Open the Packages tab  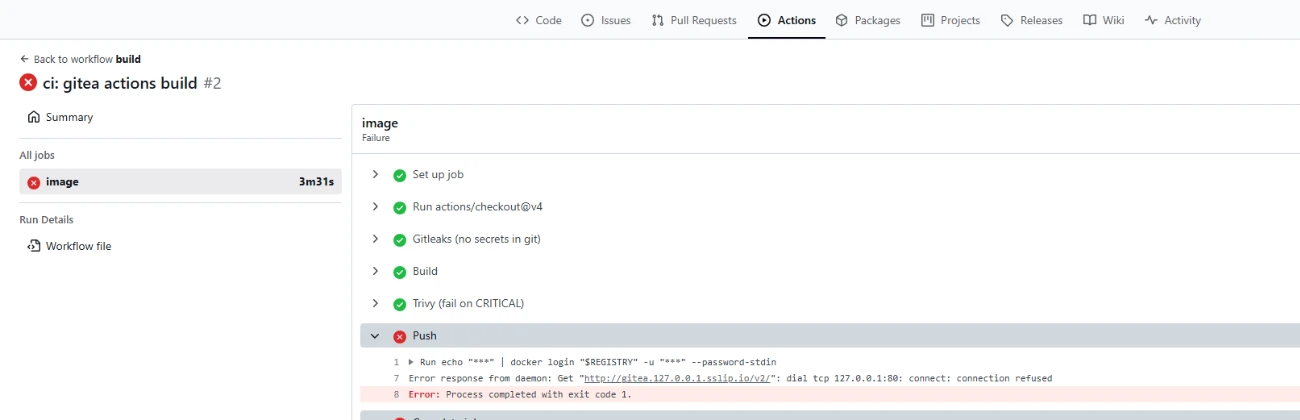click(x=868, y=20)
